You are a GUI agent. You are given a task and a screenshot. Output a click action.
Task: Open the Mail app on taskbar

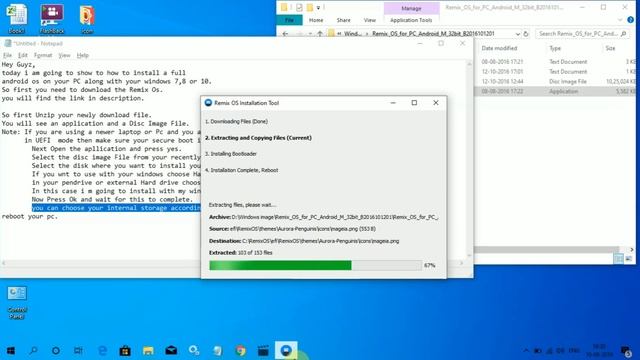[x=171, y=350]
